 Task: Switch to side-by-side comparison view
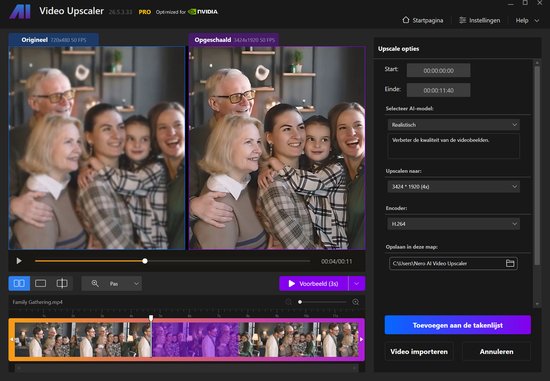click(x=19, y=283)
